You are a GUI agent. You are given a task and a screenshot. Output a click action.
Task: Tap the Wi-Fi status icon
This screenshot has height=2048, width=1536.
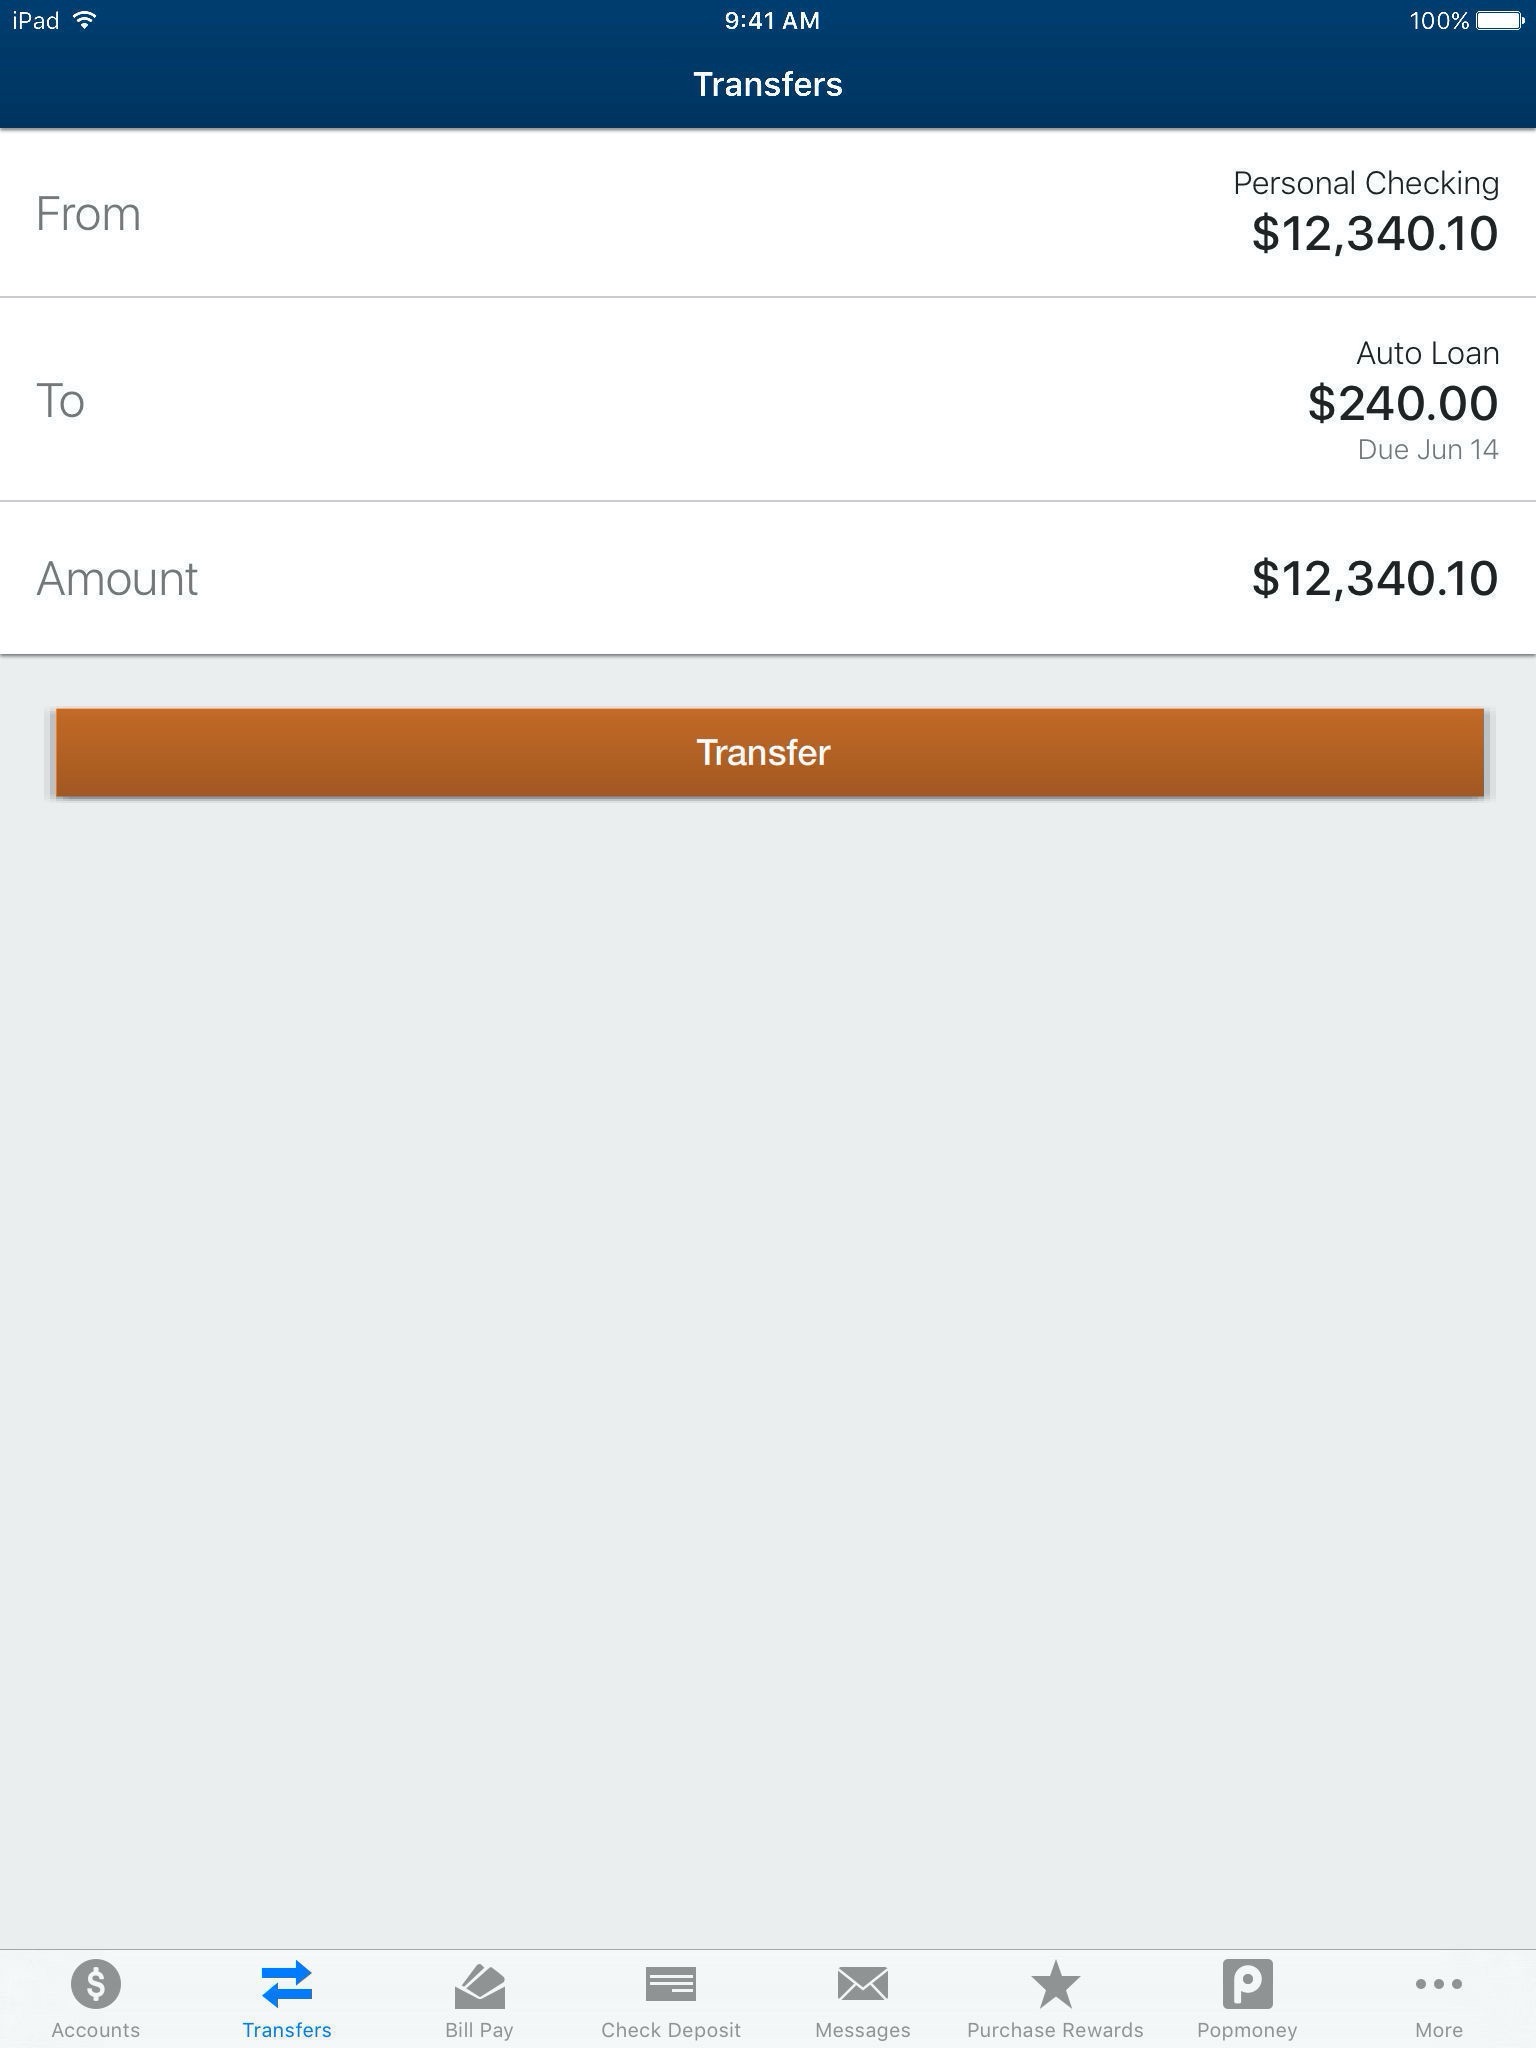tap(86, 20)
